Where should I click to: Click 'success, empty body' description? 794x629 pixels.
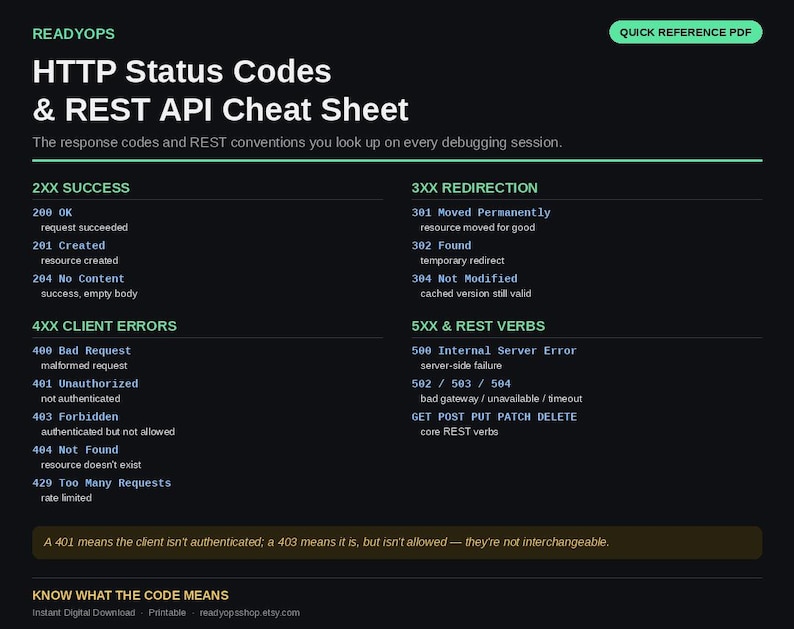tap(89, 294)
